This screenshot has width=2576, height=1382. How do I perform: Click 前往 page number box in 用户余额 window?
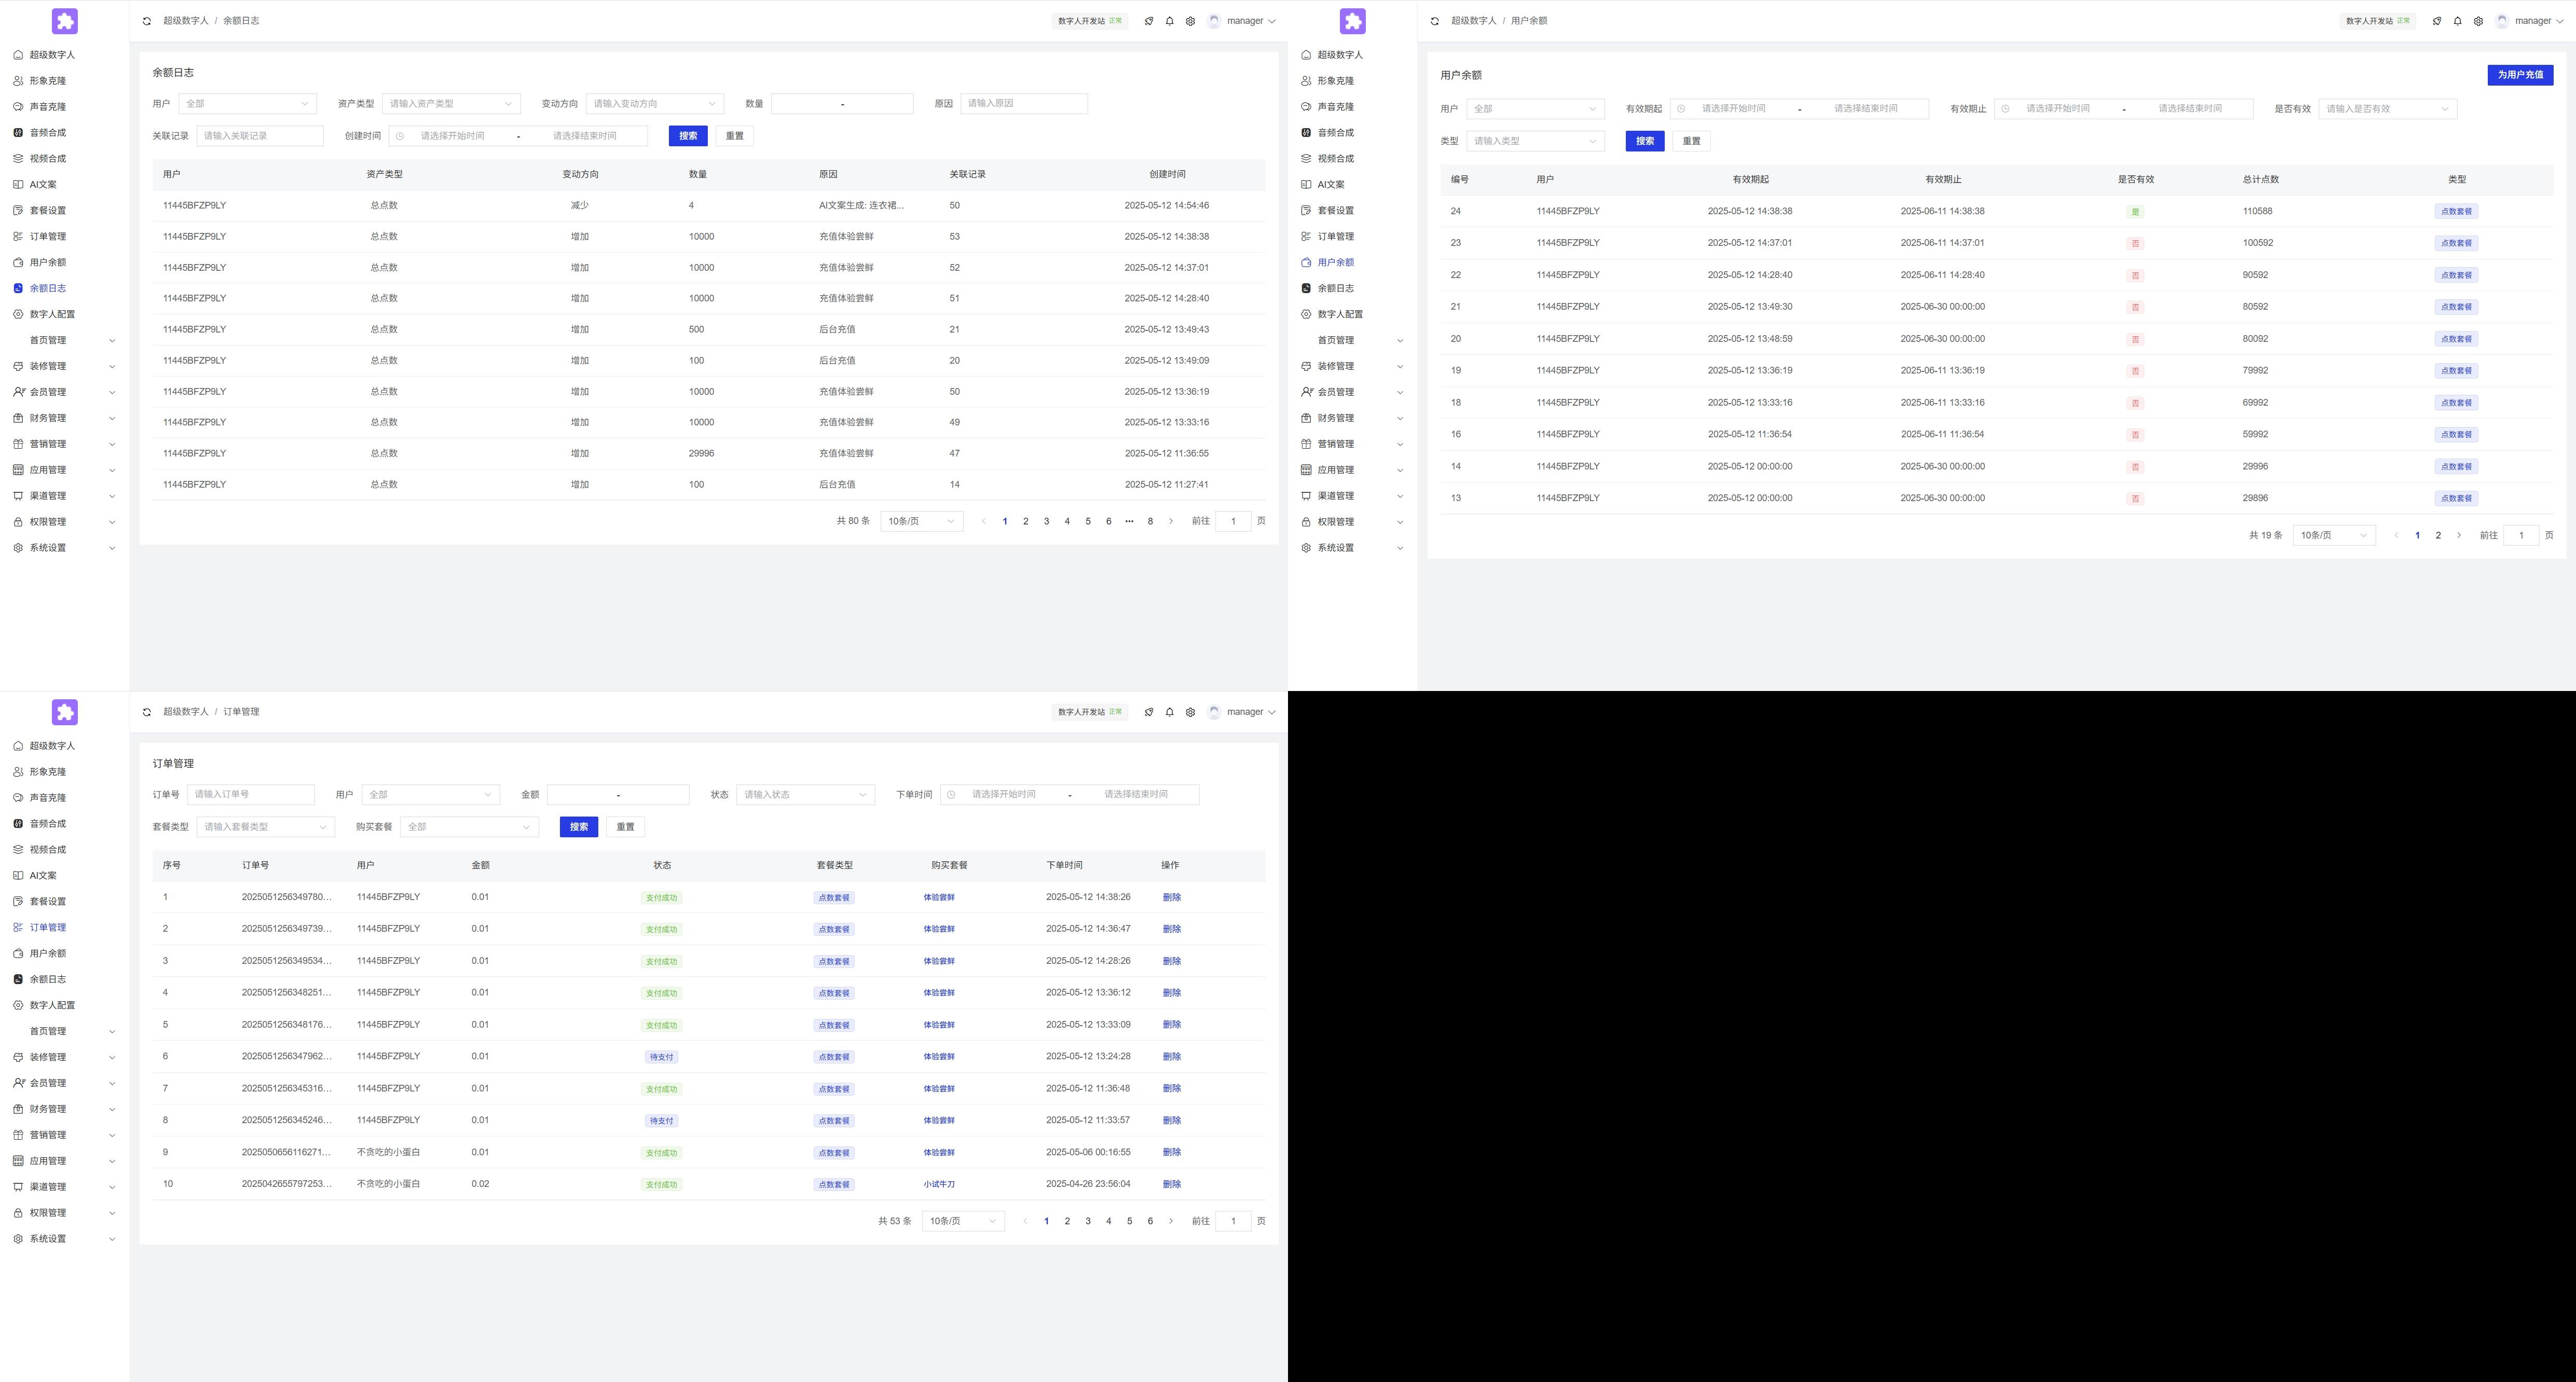(2521, 536)
